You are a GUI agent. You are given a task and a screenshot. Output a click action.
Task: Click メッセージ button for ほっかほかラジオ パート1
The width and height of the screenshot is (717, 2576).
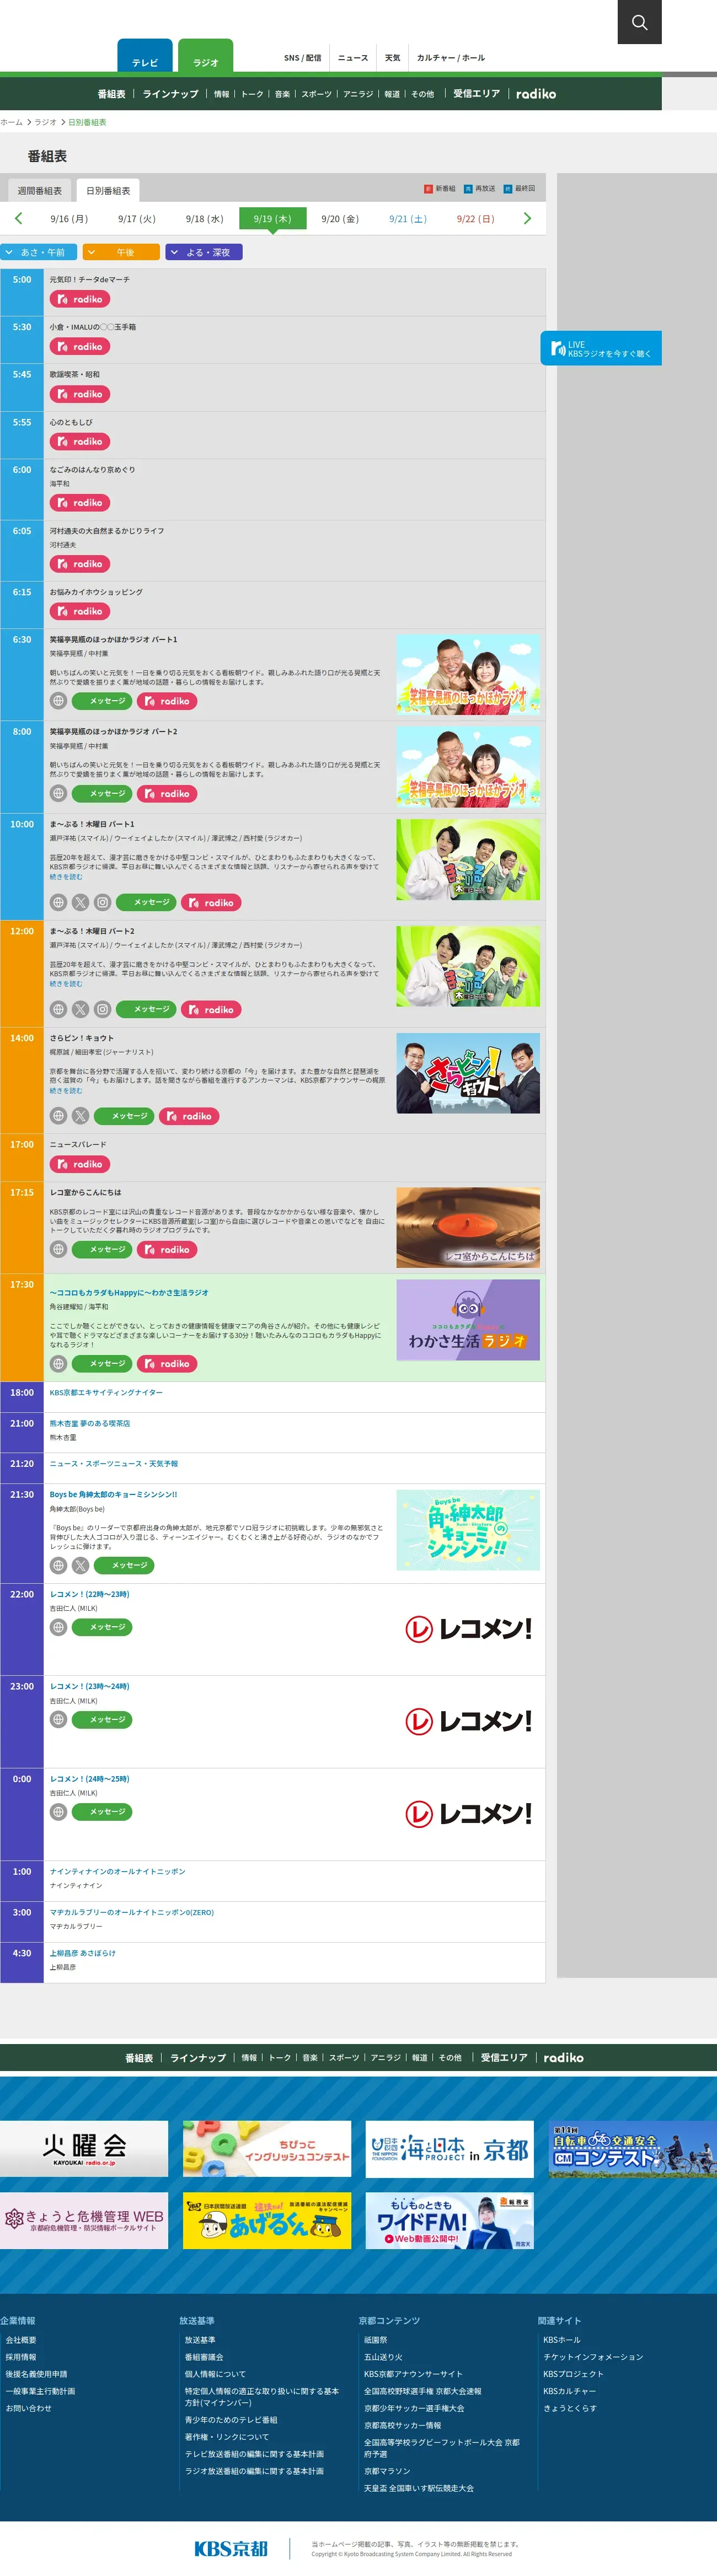102,701
